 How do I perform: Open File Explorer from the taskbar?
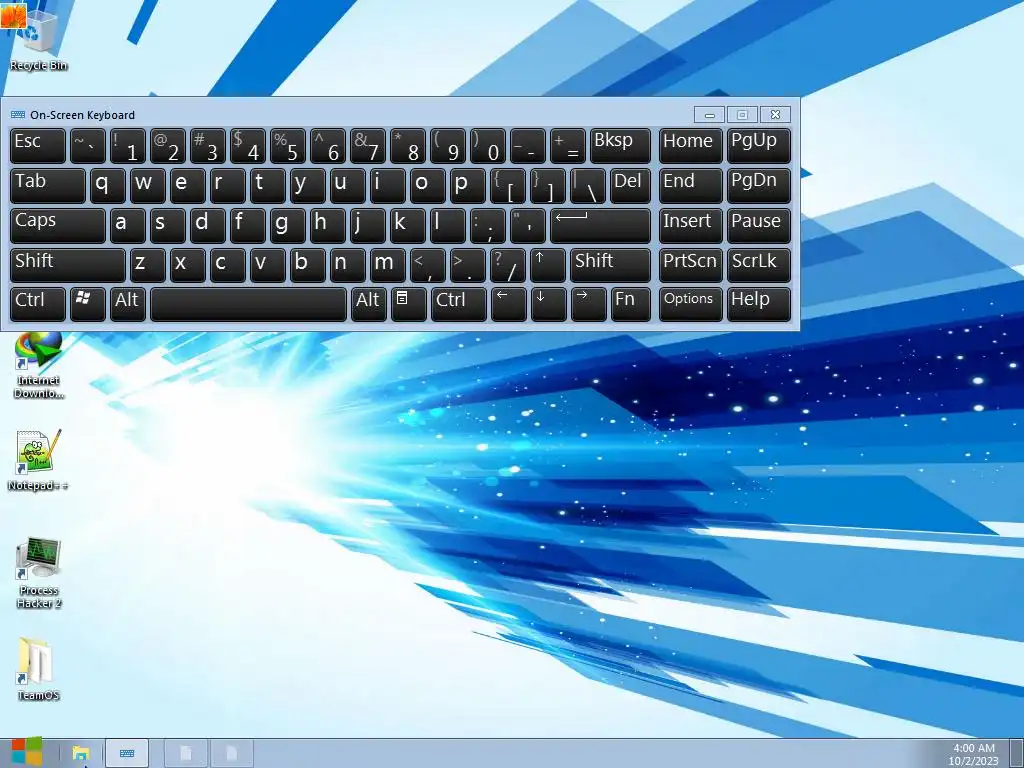click(x=80, y=753)
